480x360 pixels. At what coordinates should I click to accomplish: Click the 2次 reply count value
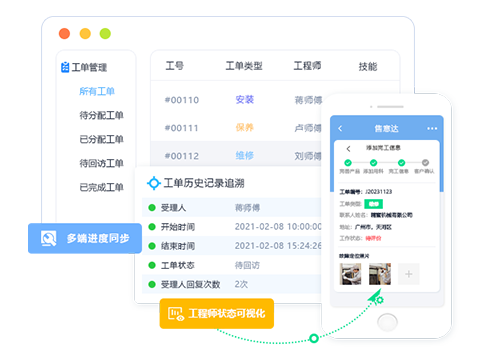[x=241, y=284]
